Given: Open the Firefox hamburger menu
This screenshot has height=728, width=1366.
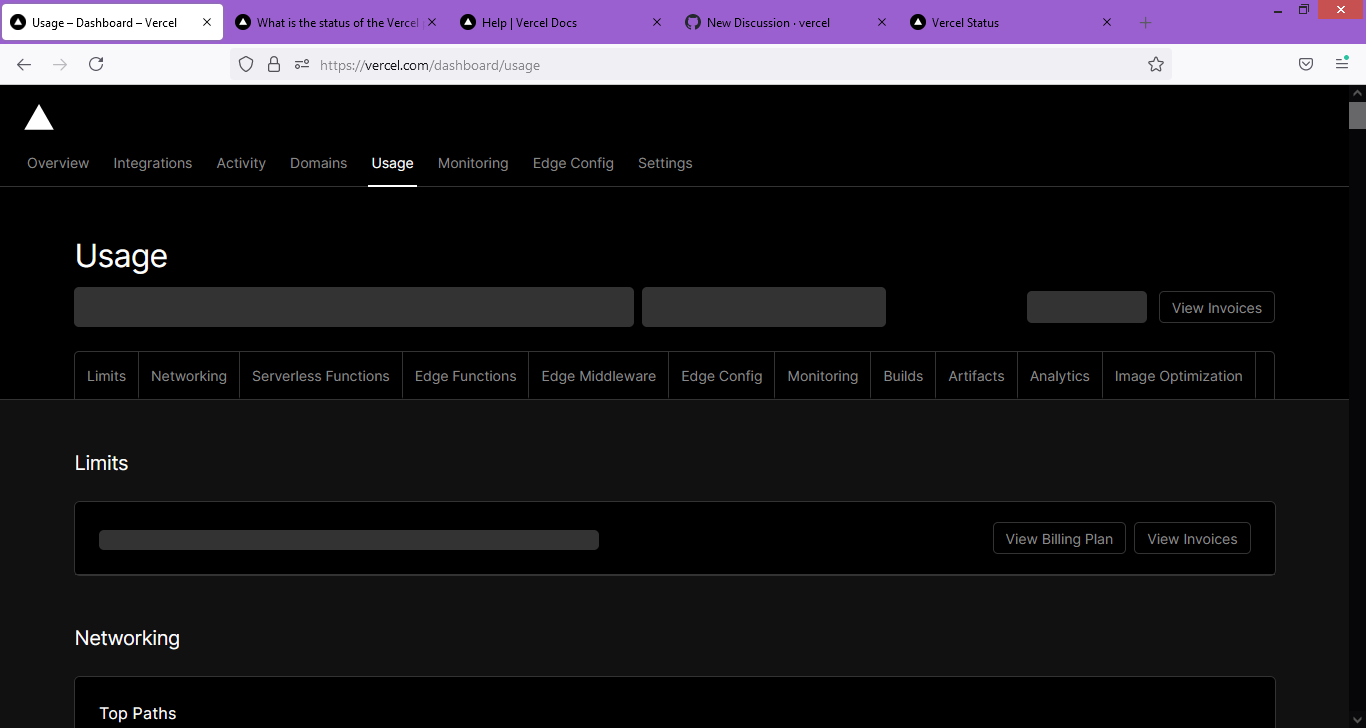Looking at the screenshot, I should 1342,64.
